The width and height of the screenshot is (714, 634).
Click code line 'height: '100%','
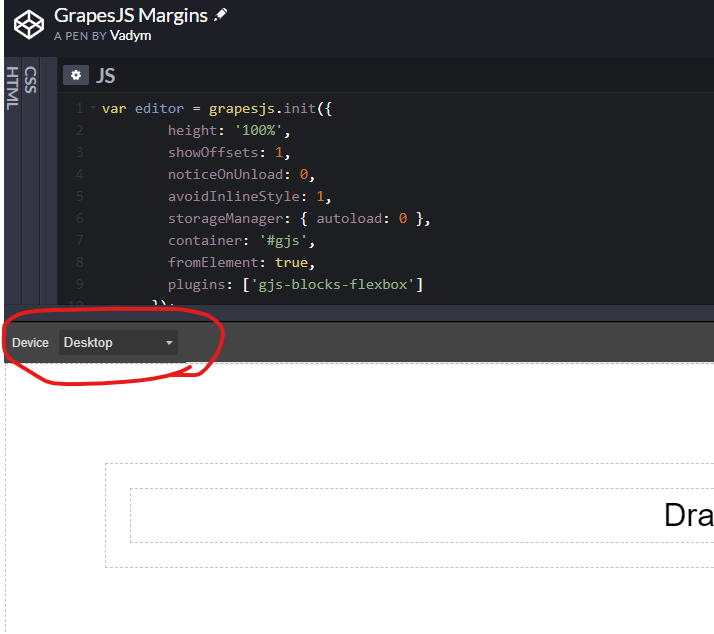pos(229,131)
